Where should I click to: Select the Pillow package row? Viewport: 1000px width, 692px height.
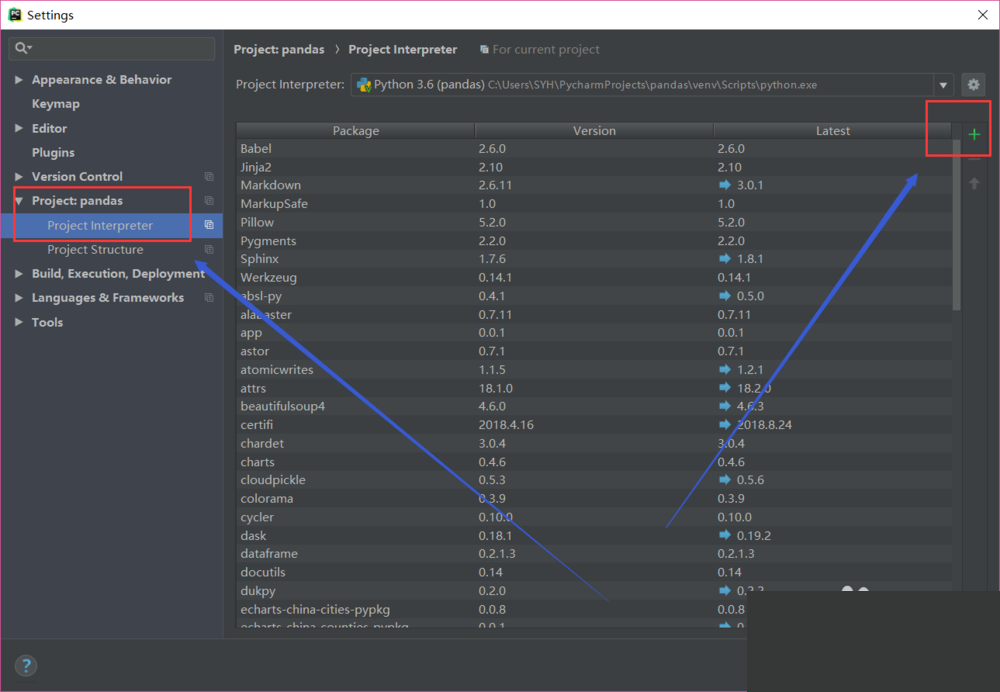point(594,222)
